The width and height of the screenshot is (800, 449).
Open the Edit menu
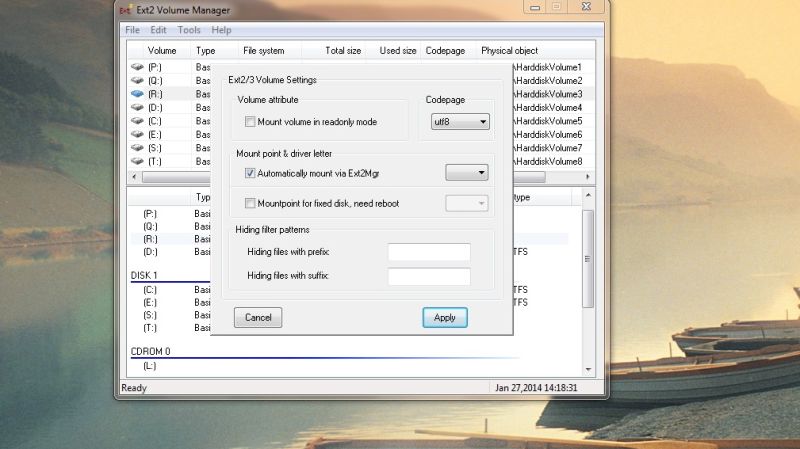(158, 30)
